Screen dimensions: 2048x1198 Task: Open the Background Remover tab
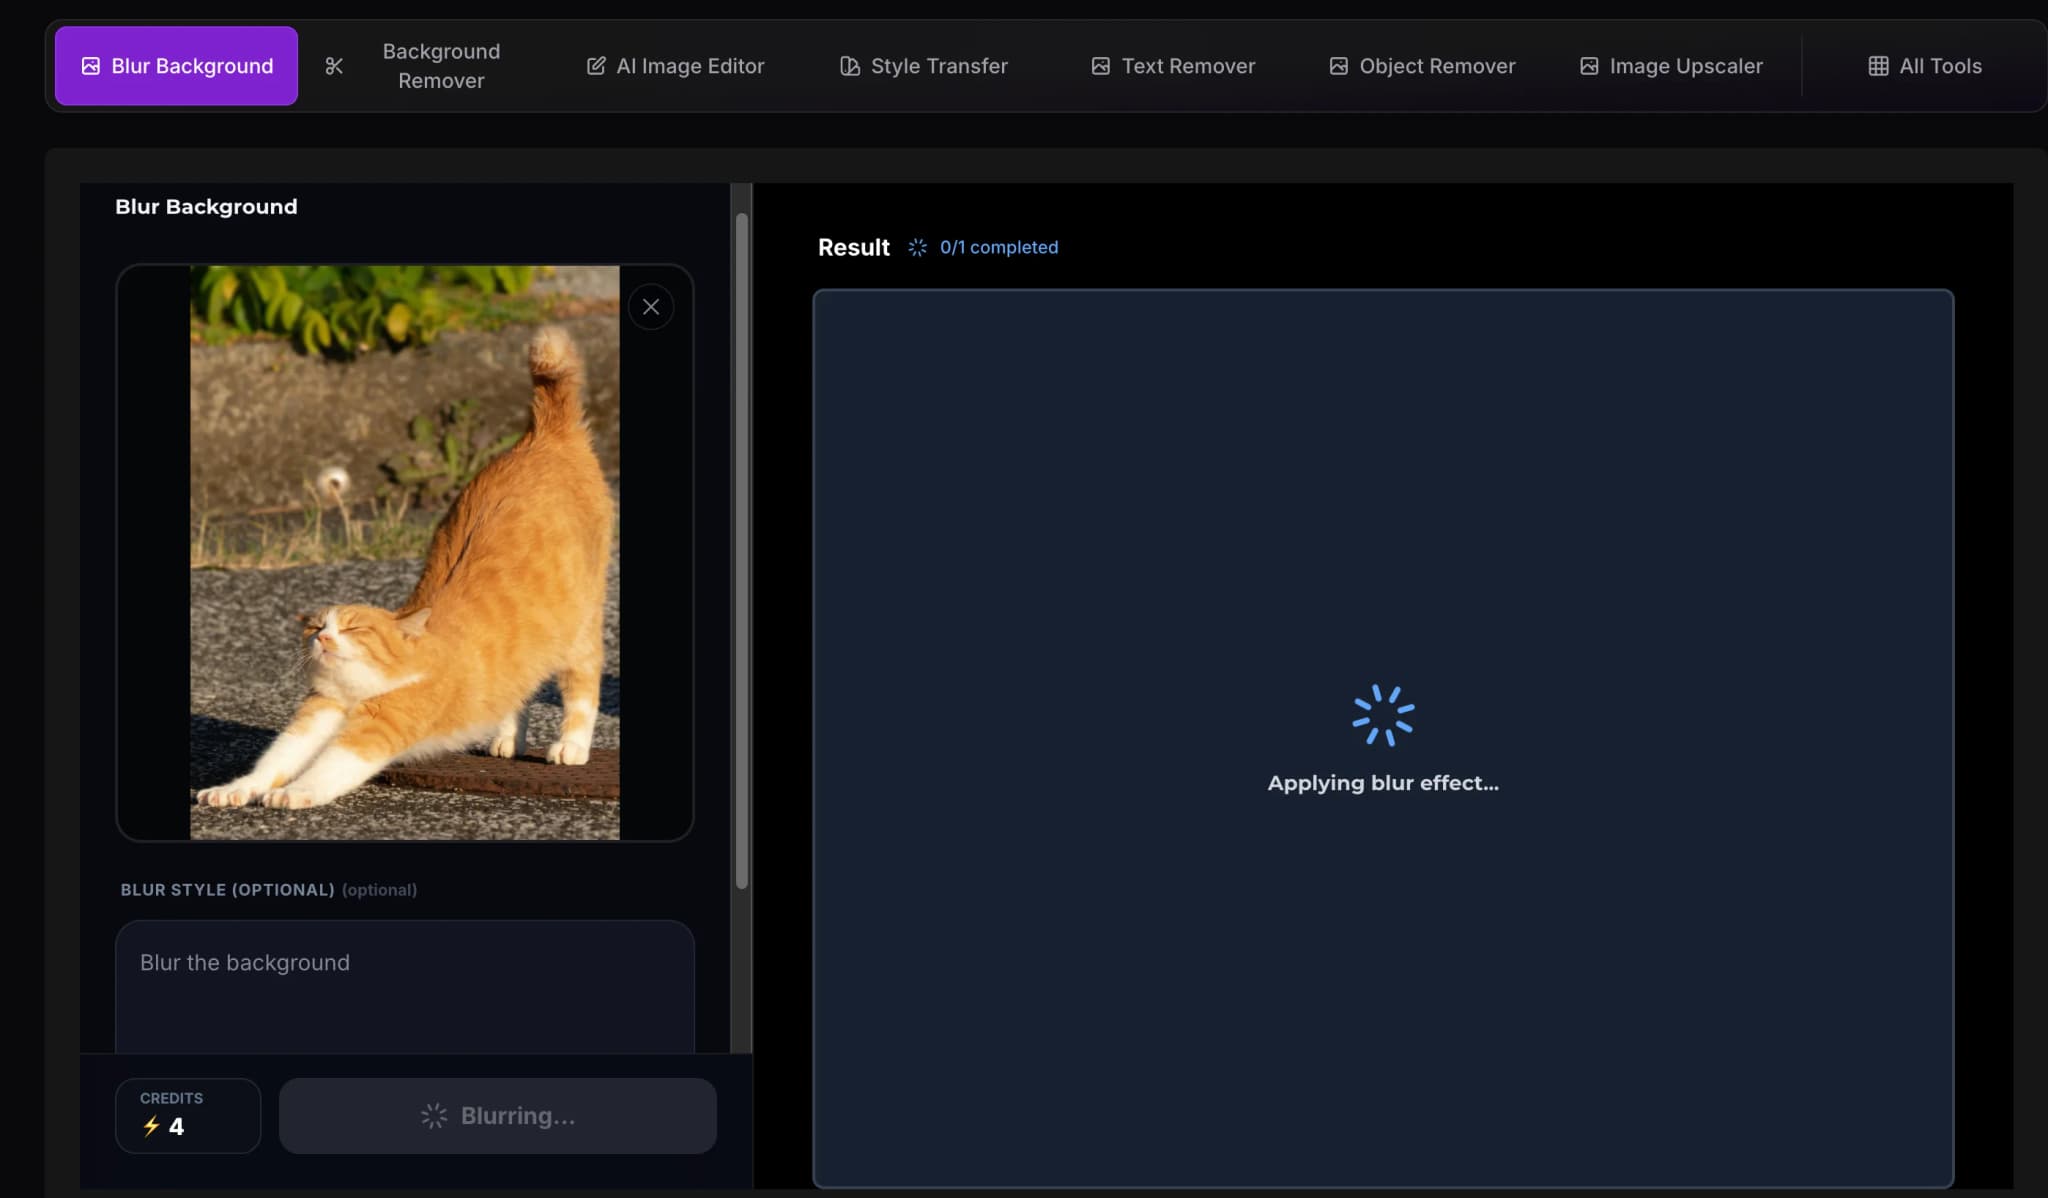pyautogui.click(x=441, y=66)
